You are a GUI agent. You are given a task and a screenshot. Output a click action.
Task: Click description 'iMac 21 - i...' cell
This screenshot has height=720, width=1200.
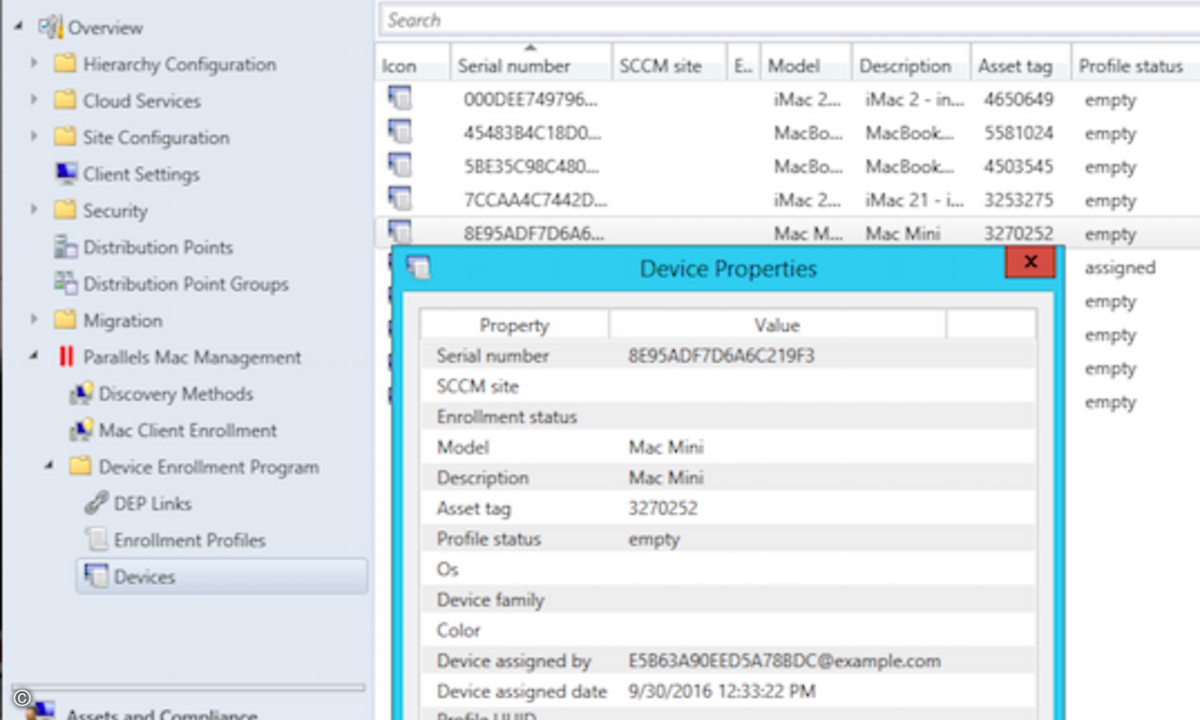(x=914, y=201)
